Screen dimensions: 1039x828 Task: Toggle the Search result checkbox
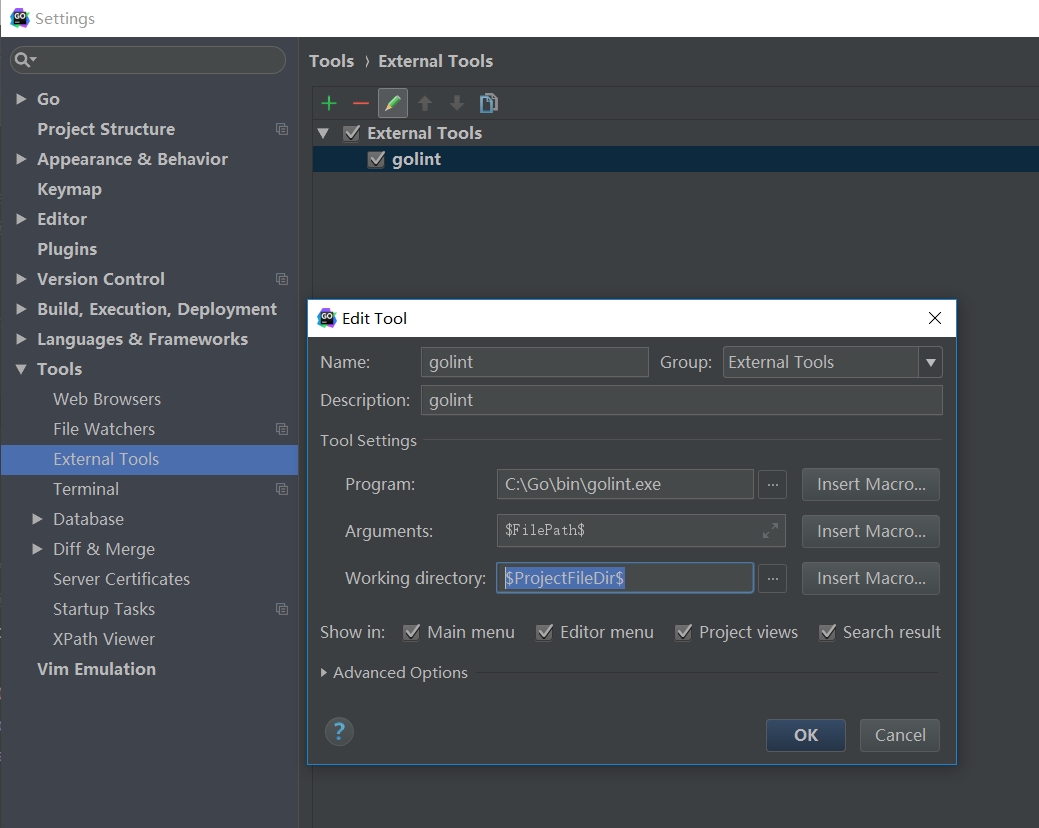pos(827,632)
